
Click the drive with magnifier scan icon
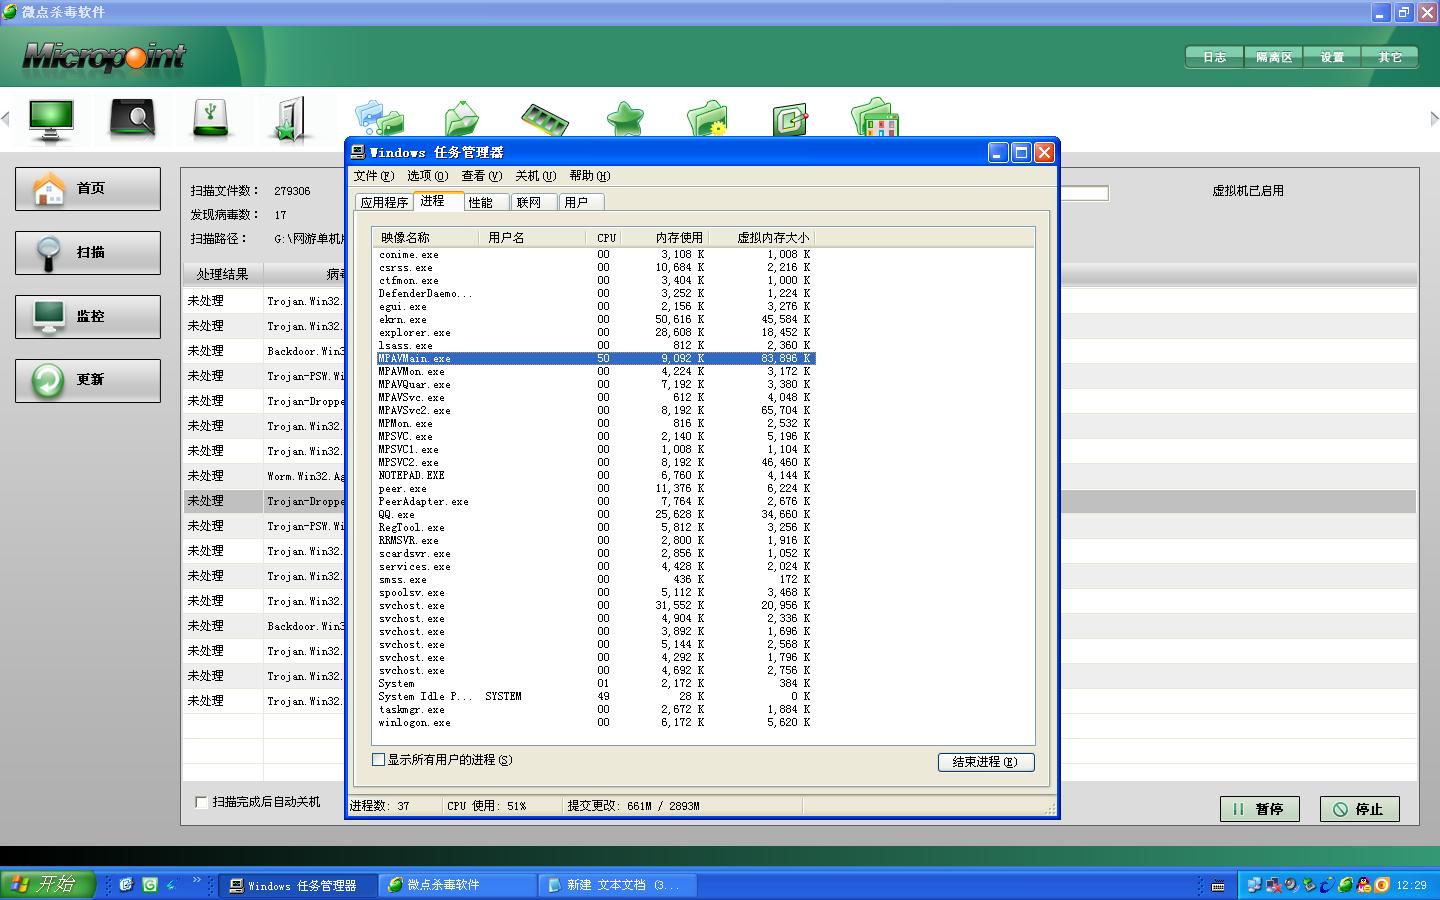pyautogui.click(x=132, y=119)
